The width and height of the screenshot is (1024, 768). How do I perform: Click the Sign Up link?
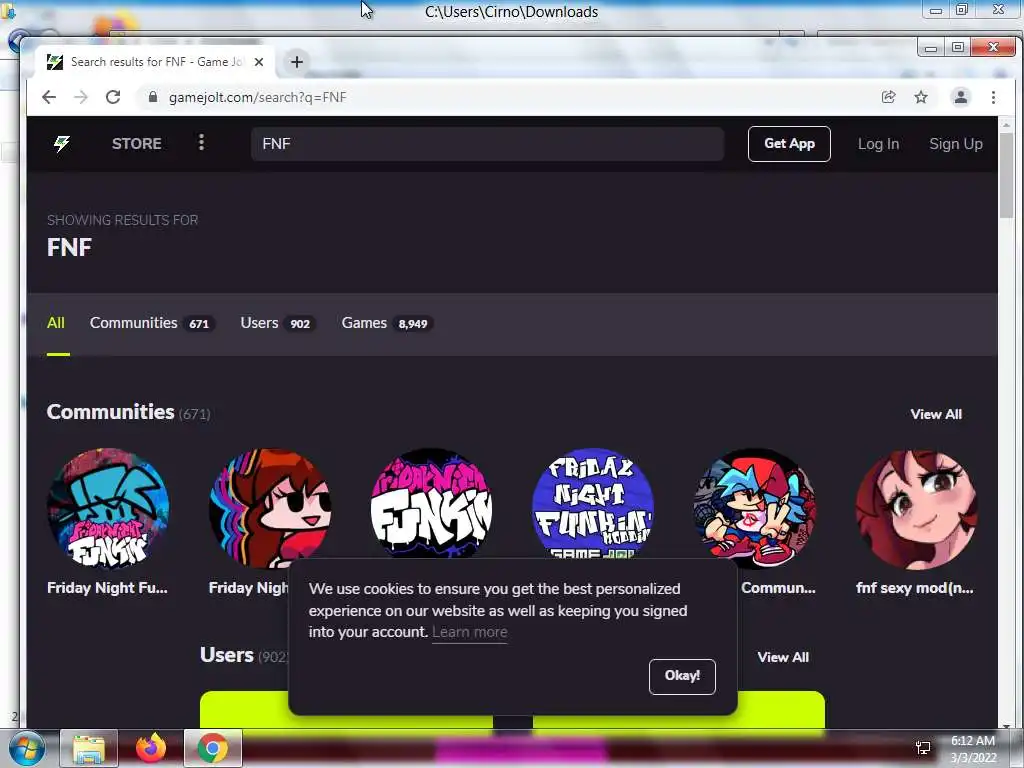point(955,144)
